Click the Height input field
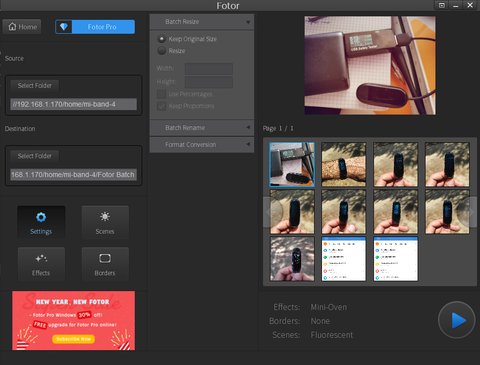 point(209,82)
